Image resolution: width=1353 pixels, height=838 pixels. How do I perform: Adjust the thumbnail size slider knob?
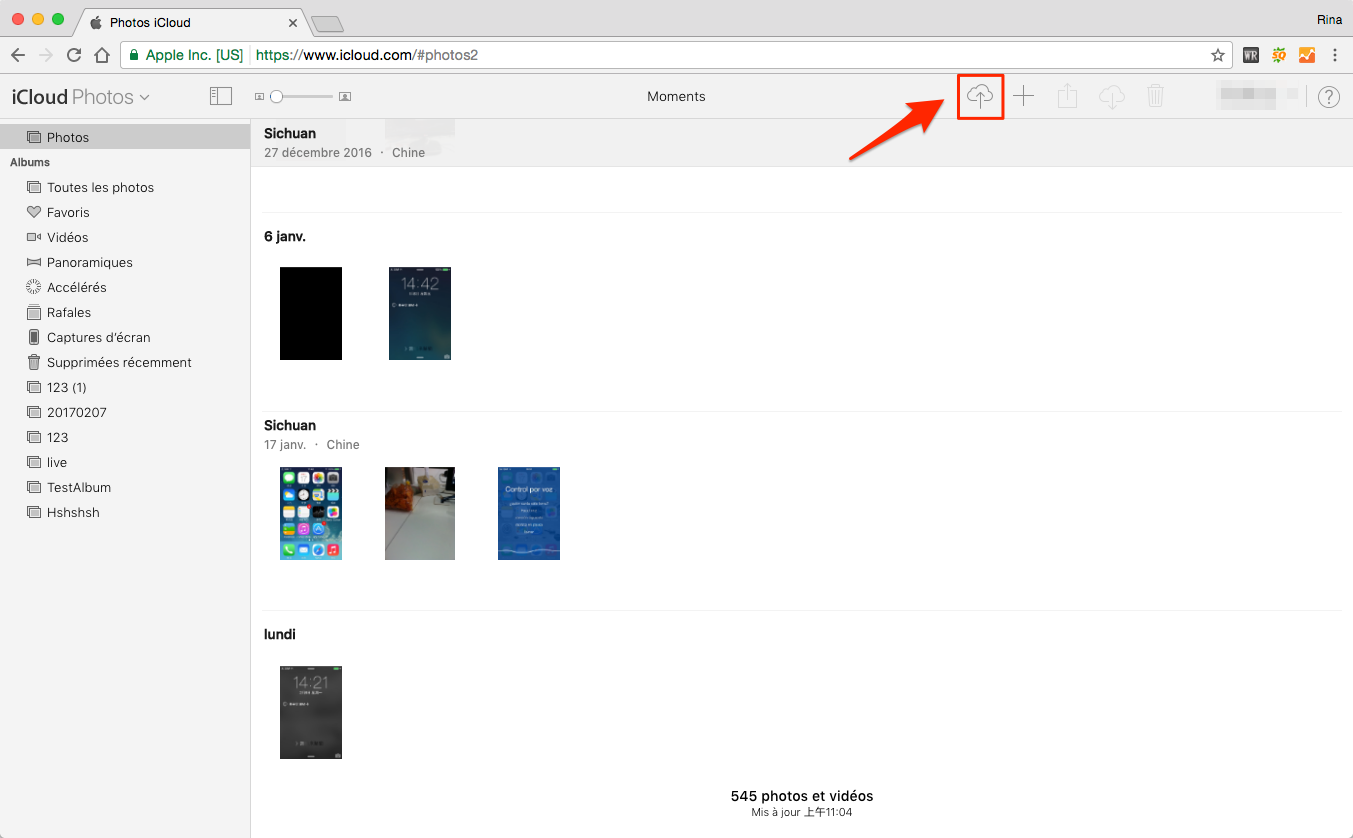coord(277,96)
